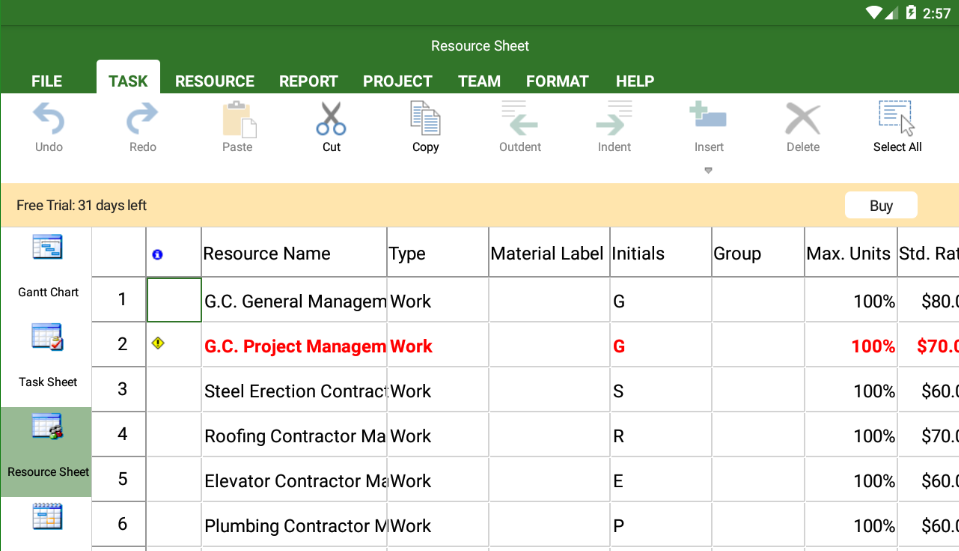This screenshot has width=959, height=551.
Task: Cut selection with the scissors icon
Action: pyautogui.click(x=331, y=118)
